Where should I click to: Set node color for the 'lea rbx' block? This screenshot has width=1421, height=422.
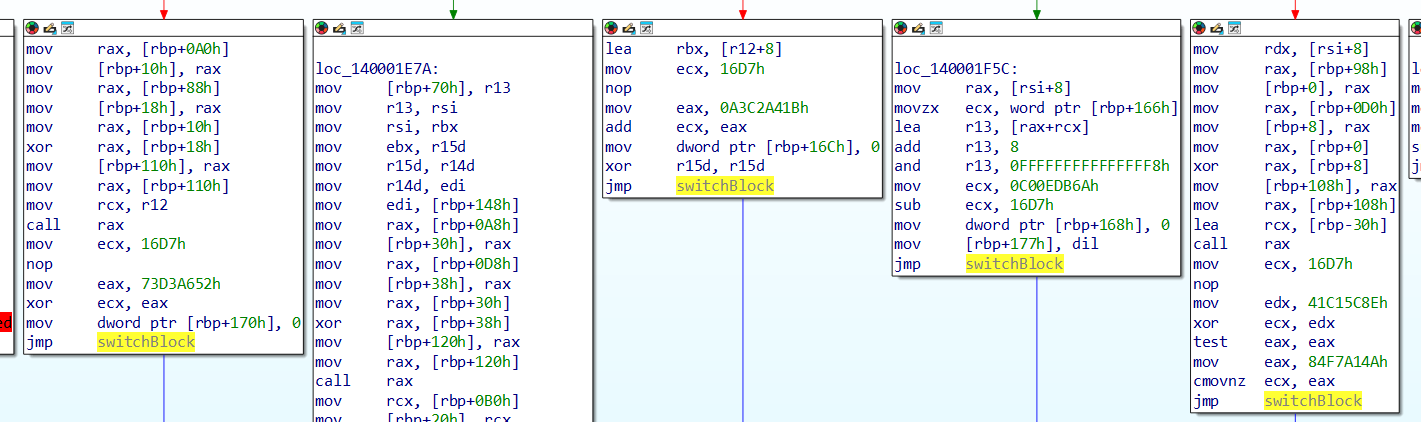tap(612, 28)
